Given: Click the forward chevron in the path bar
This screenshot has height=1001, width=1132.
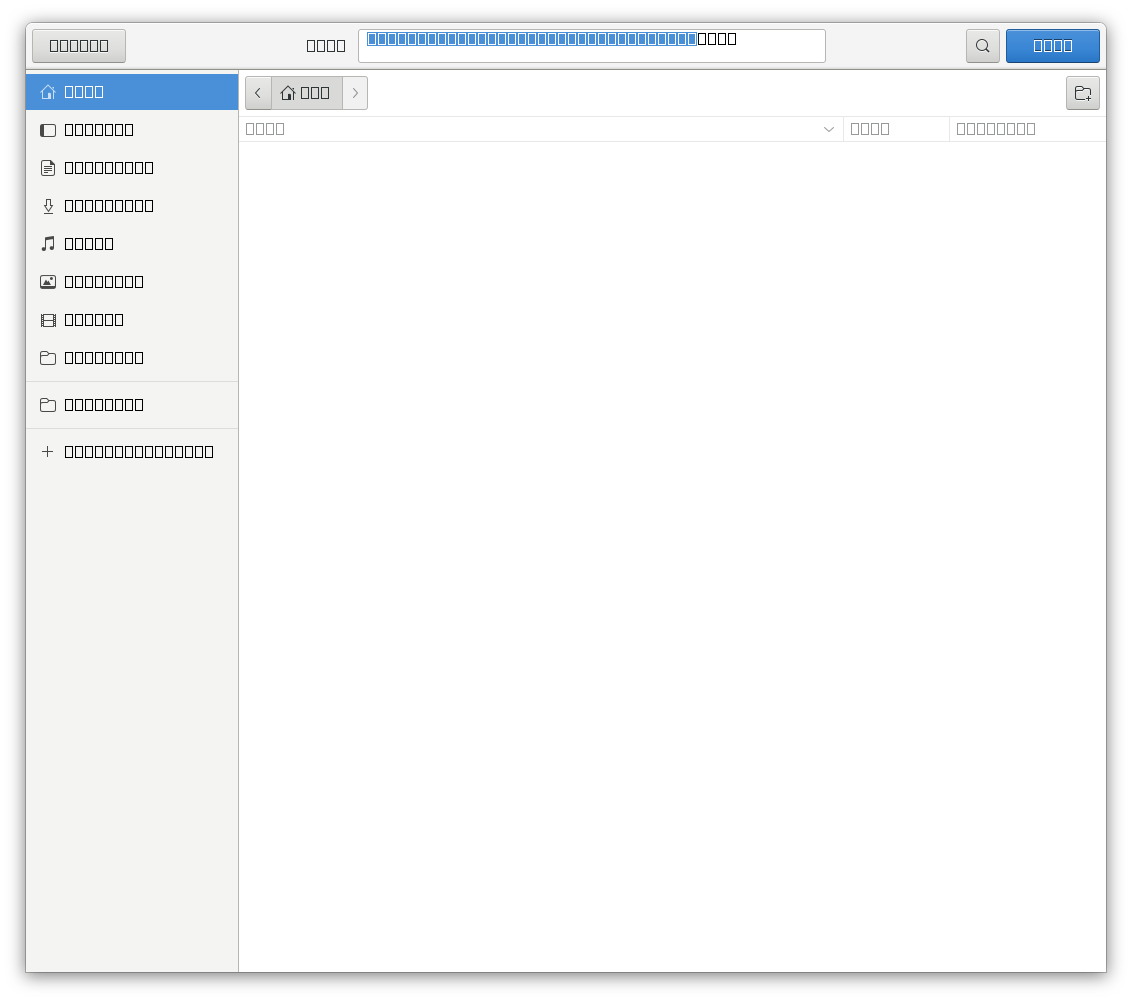Looking at the screenshot, I should tap(355, 92).
